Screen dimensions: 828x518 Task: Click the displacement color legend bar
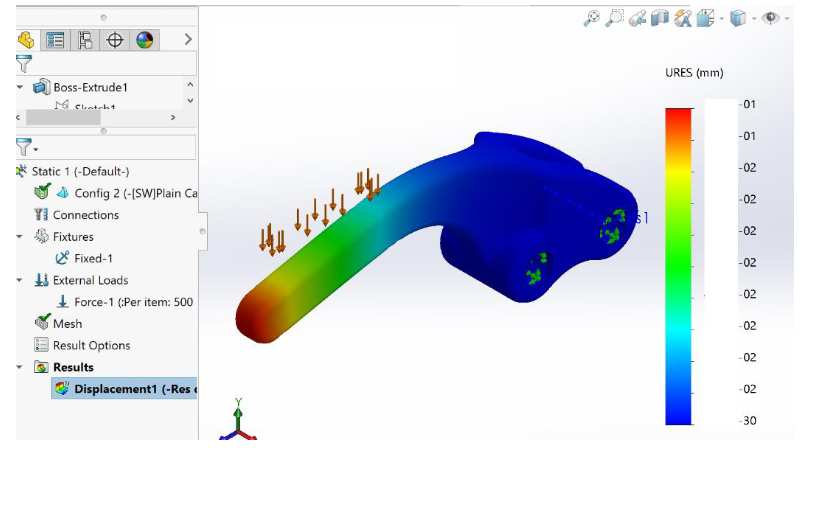click(678, 266)
